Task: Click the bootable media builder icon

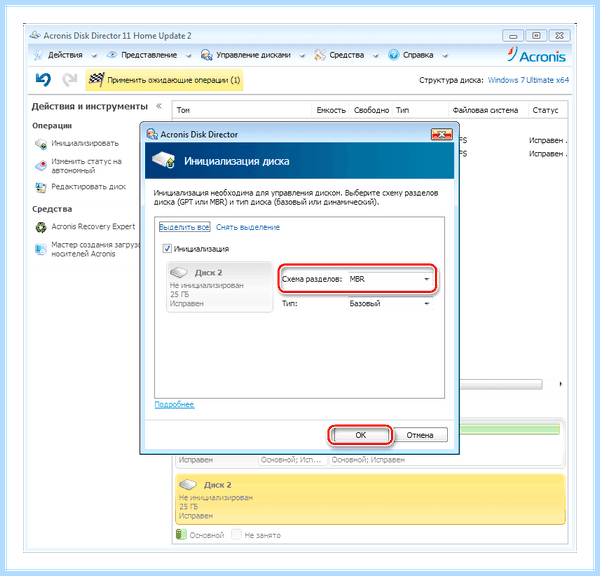Action: 41,249
